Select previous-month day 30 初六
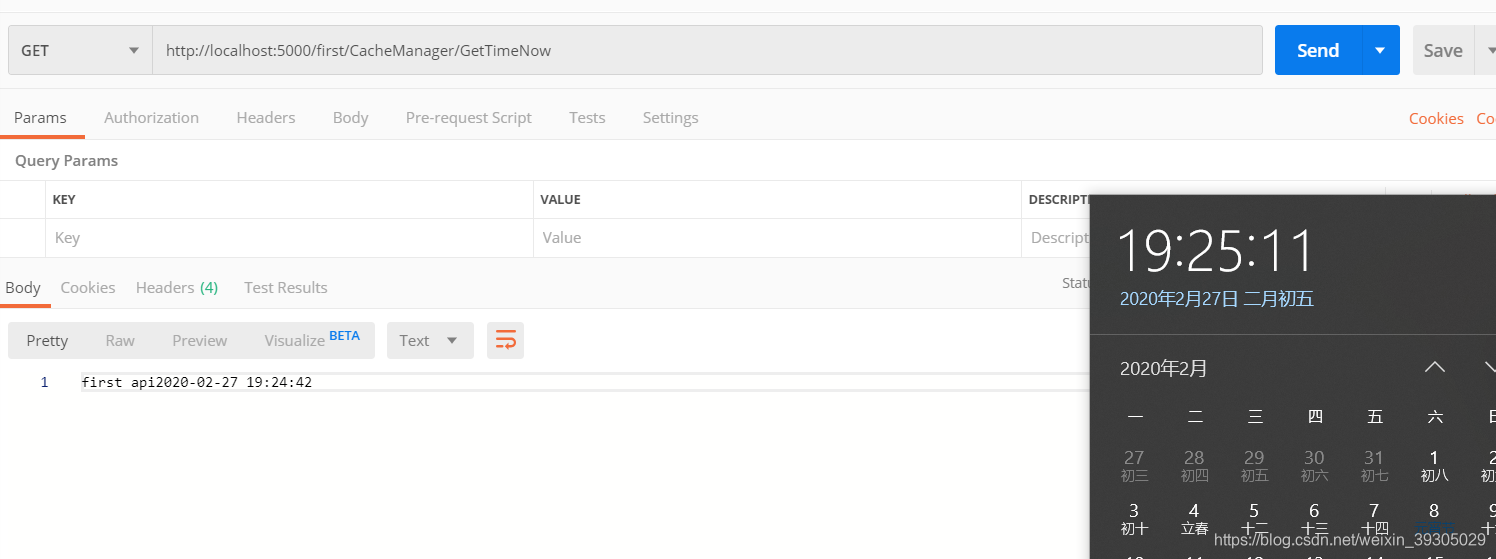1496x559 pixels. (x=1314, y=465)
